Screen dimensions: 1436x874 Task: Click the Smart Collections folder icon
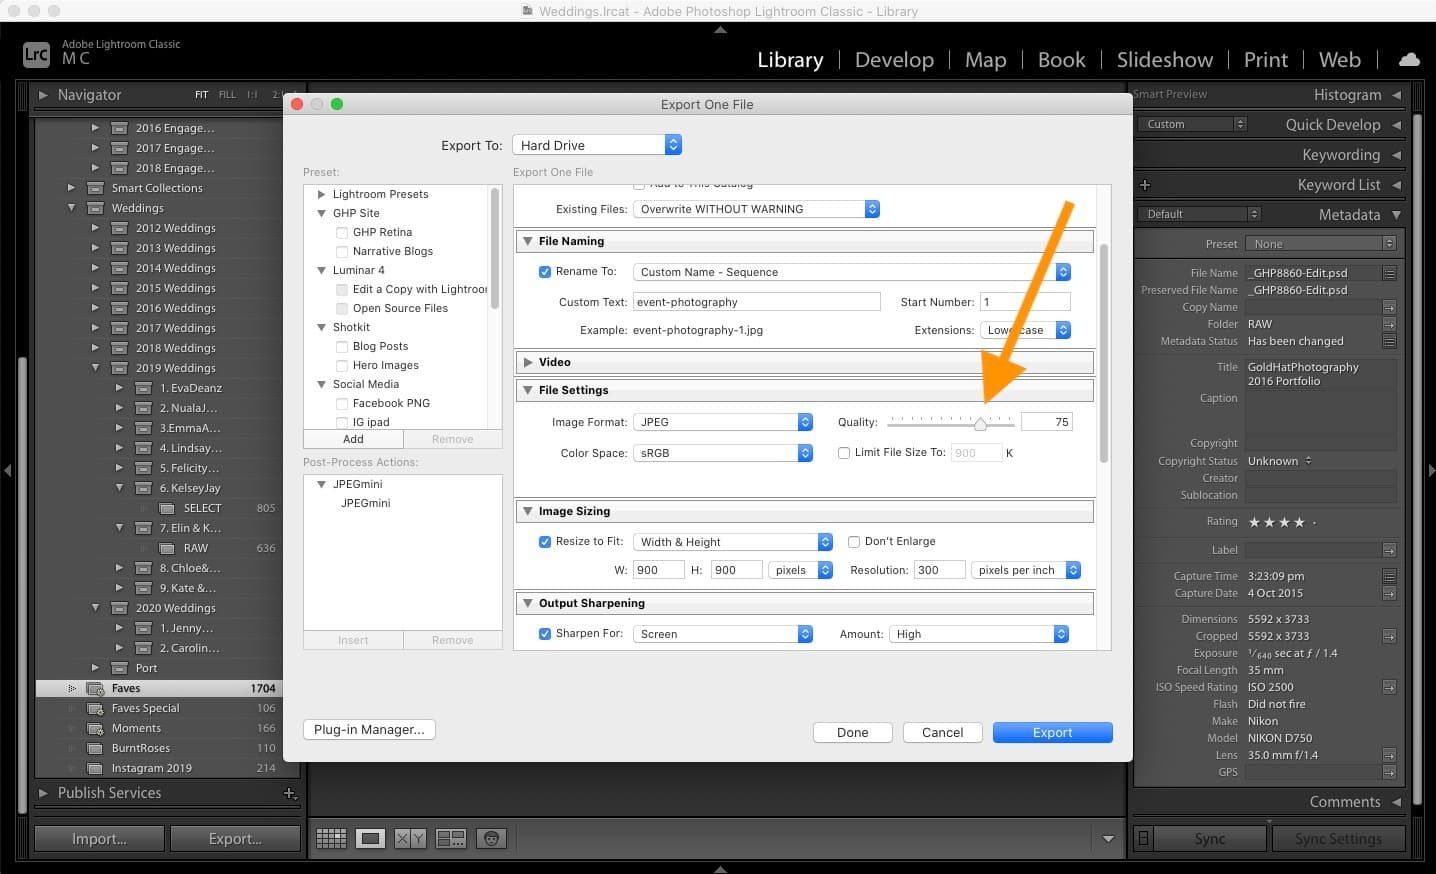(96, 188)
